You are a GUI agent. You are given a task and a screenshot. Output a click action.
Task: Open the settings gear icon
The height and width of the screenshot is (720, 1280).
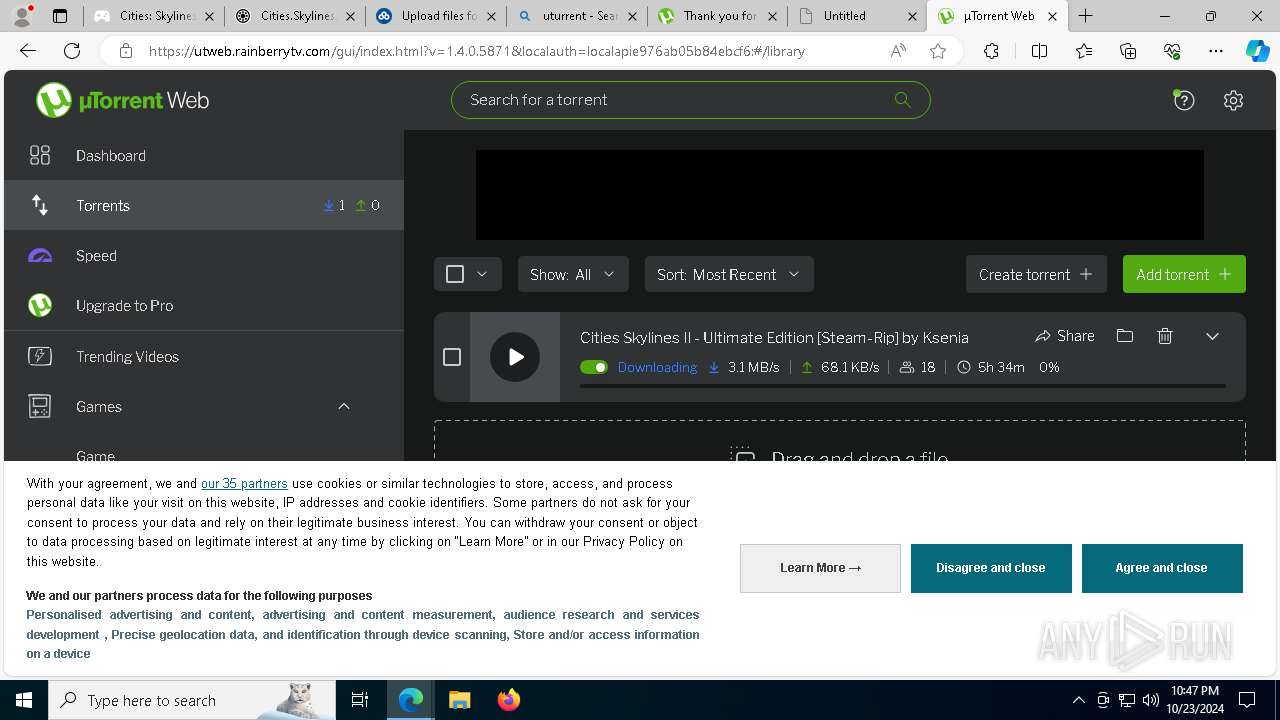click(x=1233, y=100)
